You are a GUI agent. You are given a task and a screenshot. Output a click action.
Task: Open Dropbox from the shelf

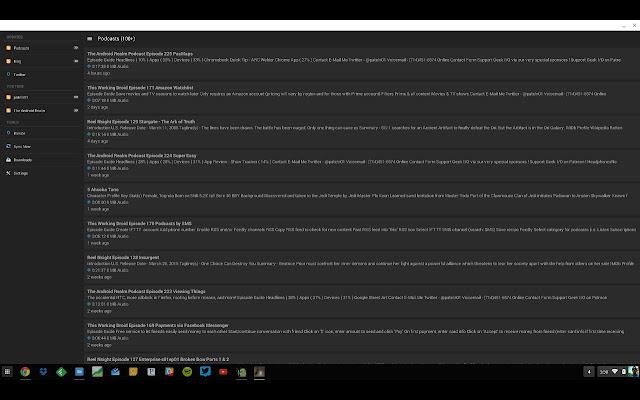point(43,372)
